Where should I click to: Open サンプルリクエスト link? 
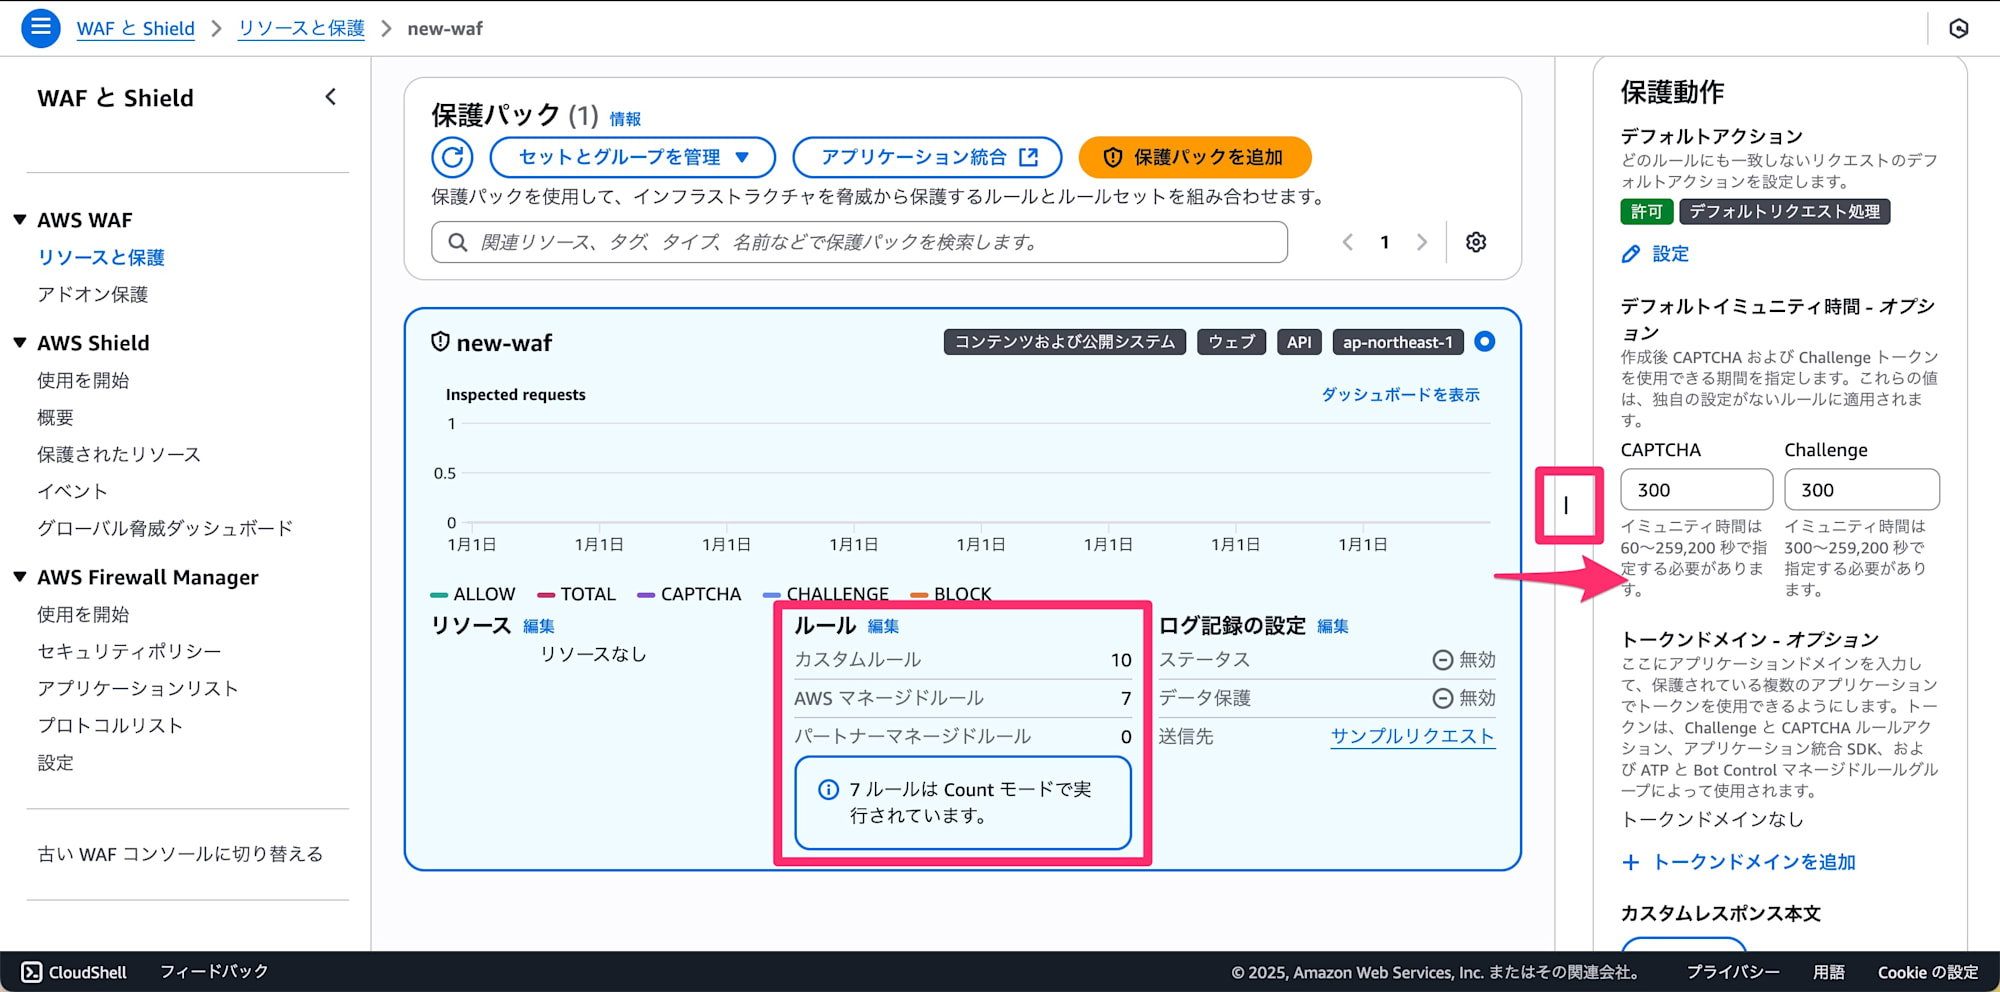(1412, 736)
